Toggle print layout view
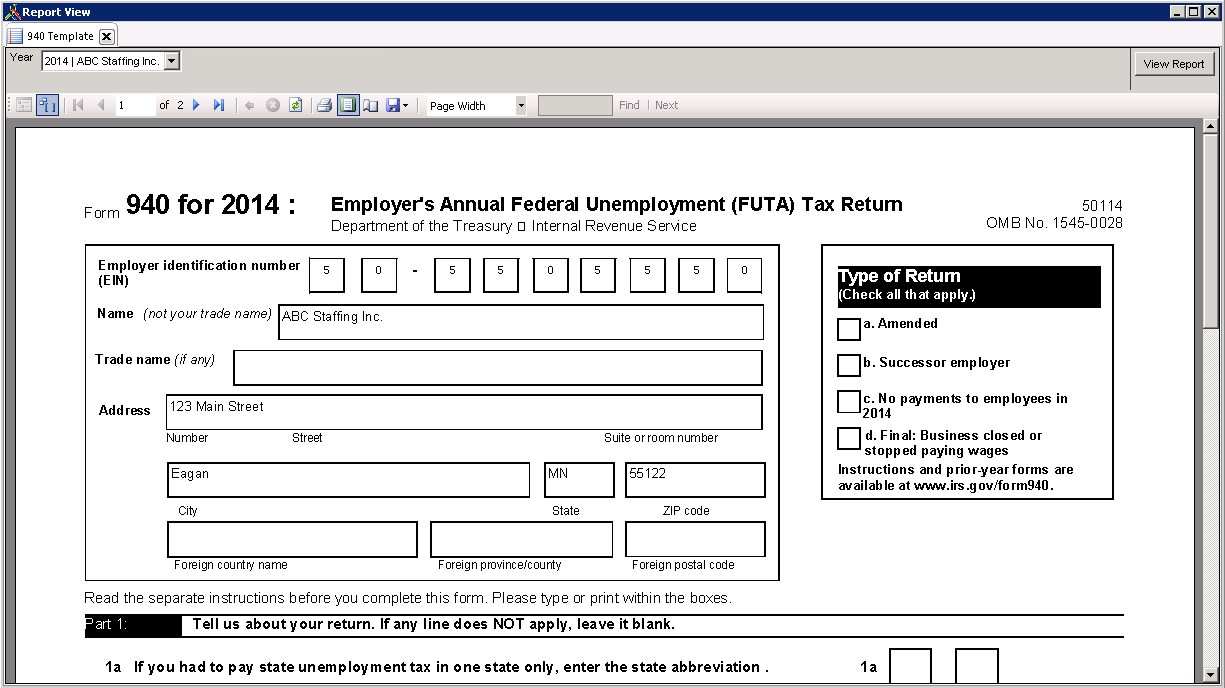The image size is (1225, 688). (x=347, y=105)
